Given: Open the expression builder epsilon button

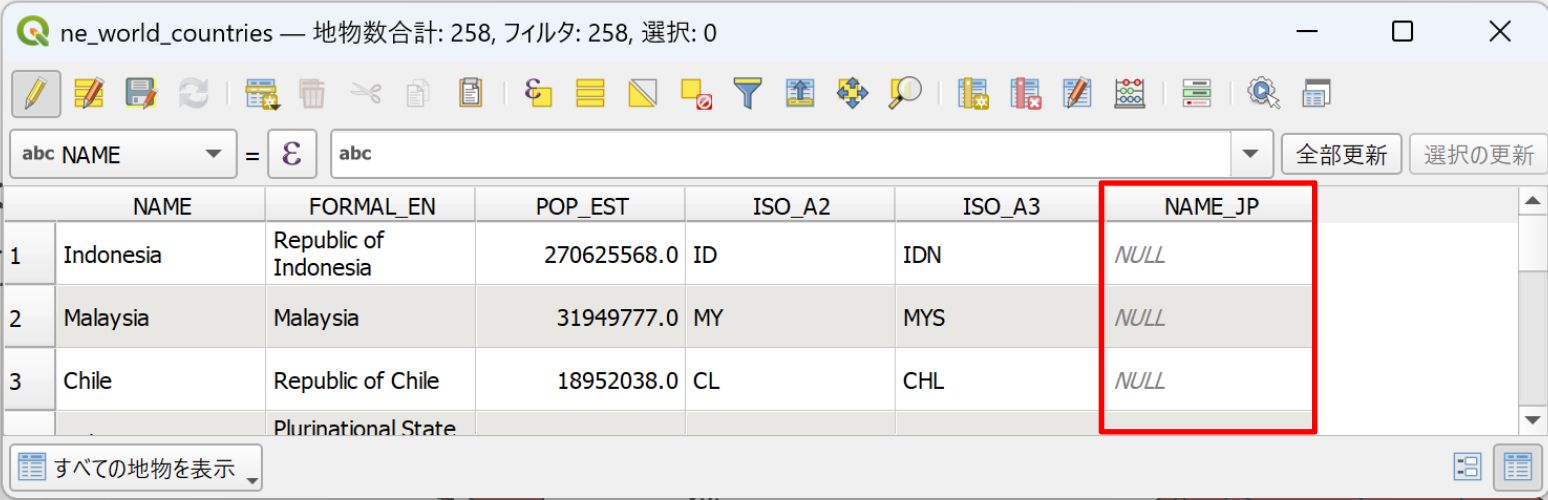Looking at the screenshot, I should (292, 154).
